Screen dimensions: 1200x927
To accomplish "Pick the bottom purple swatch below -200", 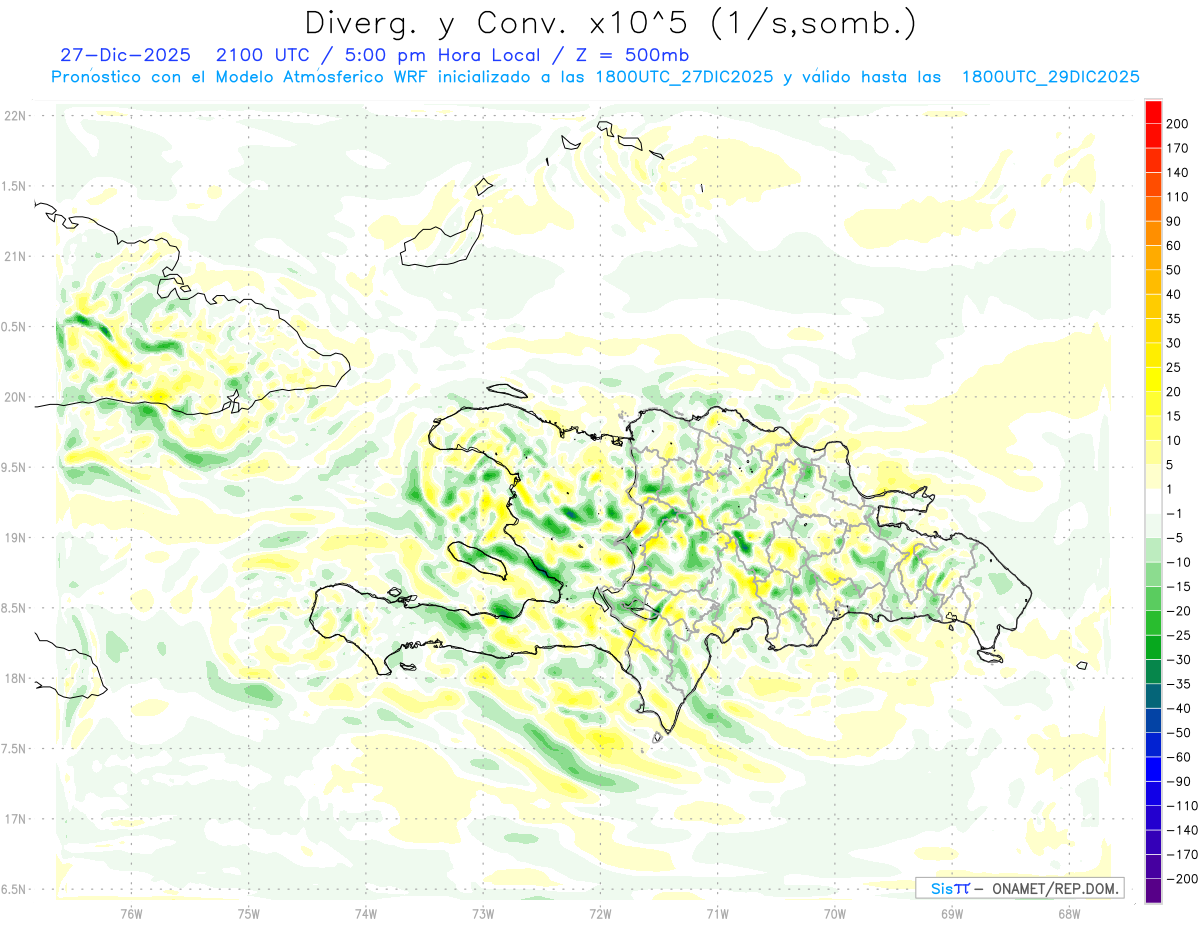I will [x=1153, y=891].
